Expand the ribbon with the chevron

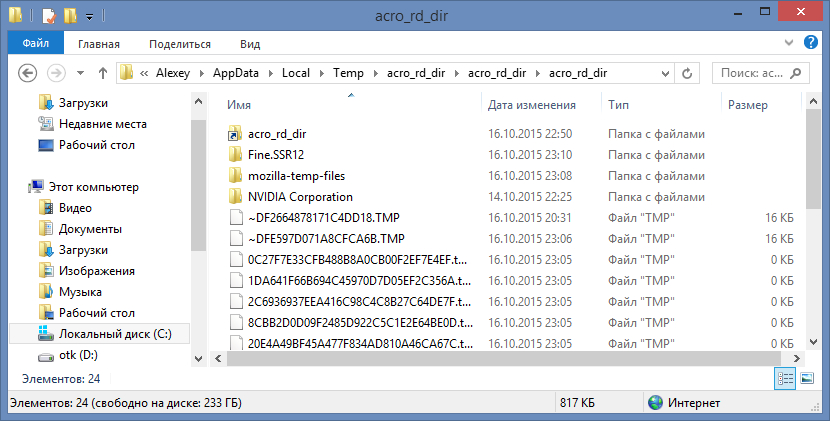tap(789, 42)
